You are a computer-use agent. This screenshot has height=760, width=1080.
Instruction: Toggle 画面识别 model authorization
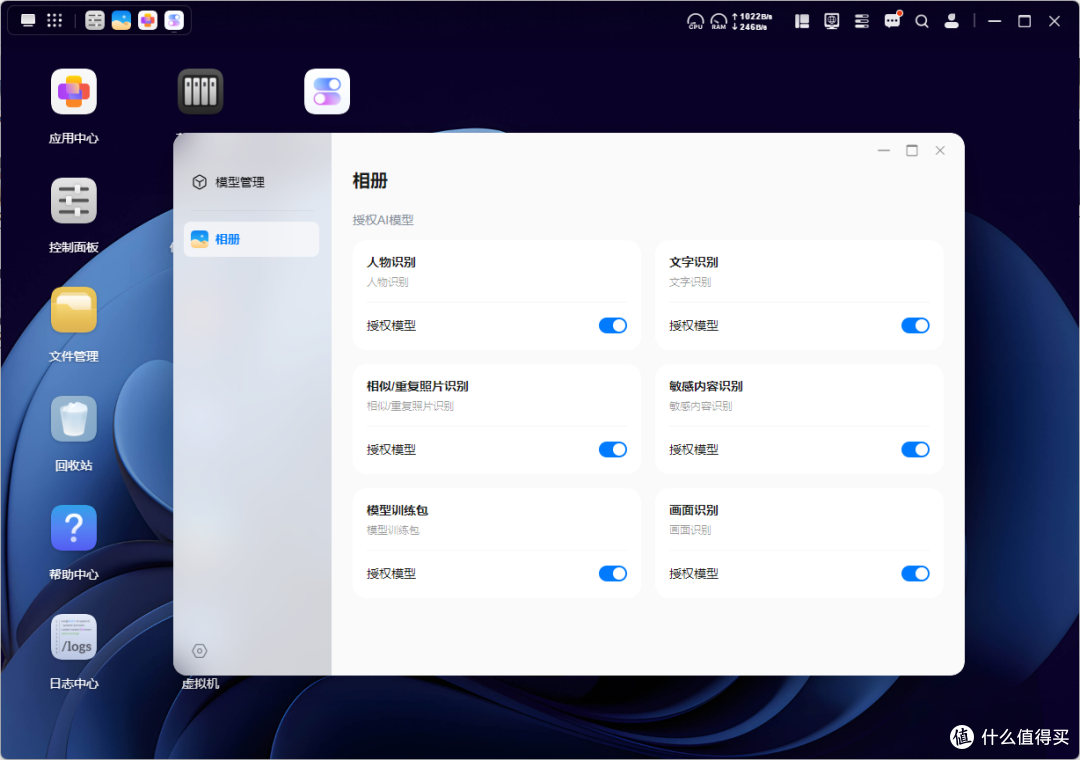pos(915,573)
